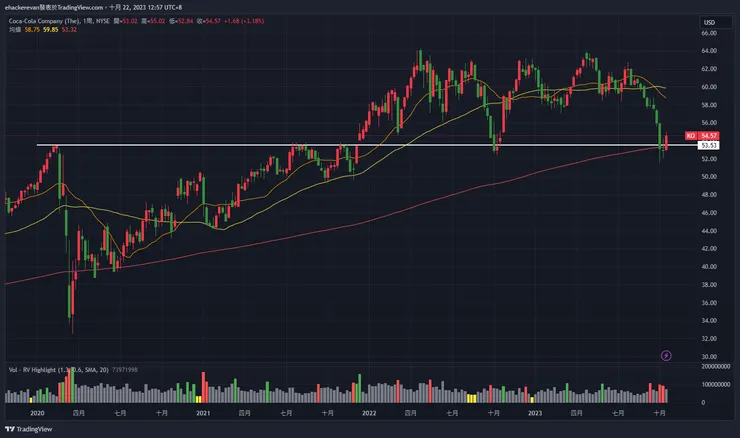Click the open value 53.02 in the legend
Viewport: 740px width, 438px height.
coord(129,21)
